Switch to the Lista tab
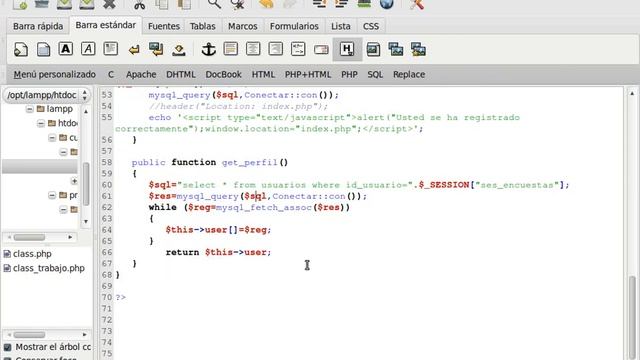Screen dimensions: 640x360 340,26
